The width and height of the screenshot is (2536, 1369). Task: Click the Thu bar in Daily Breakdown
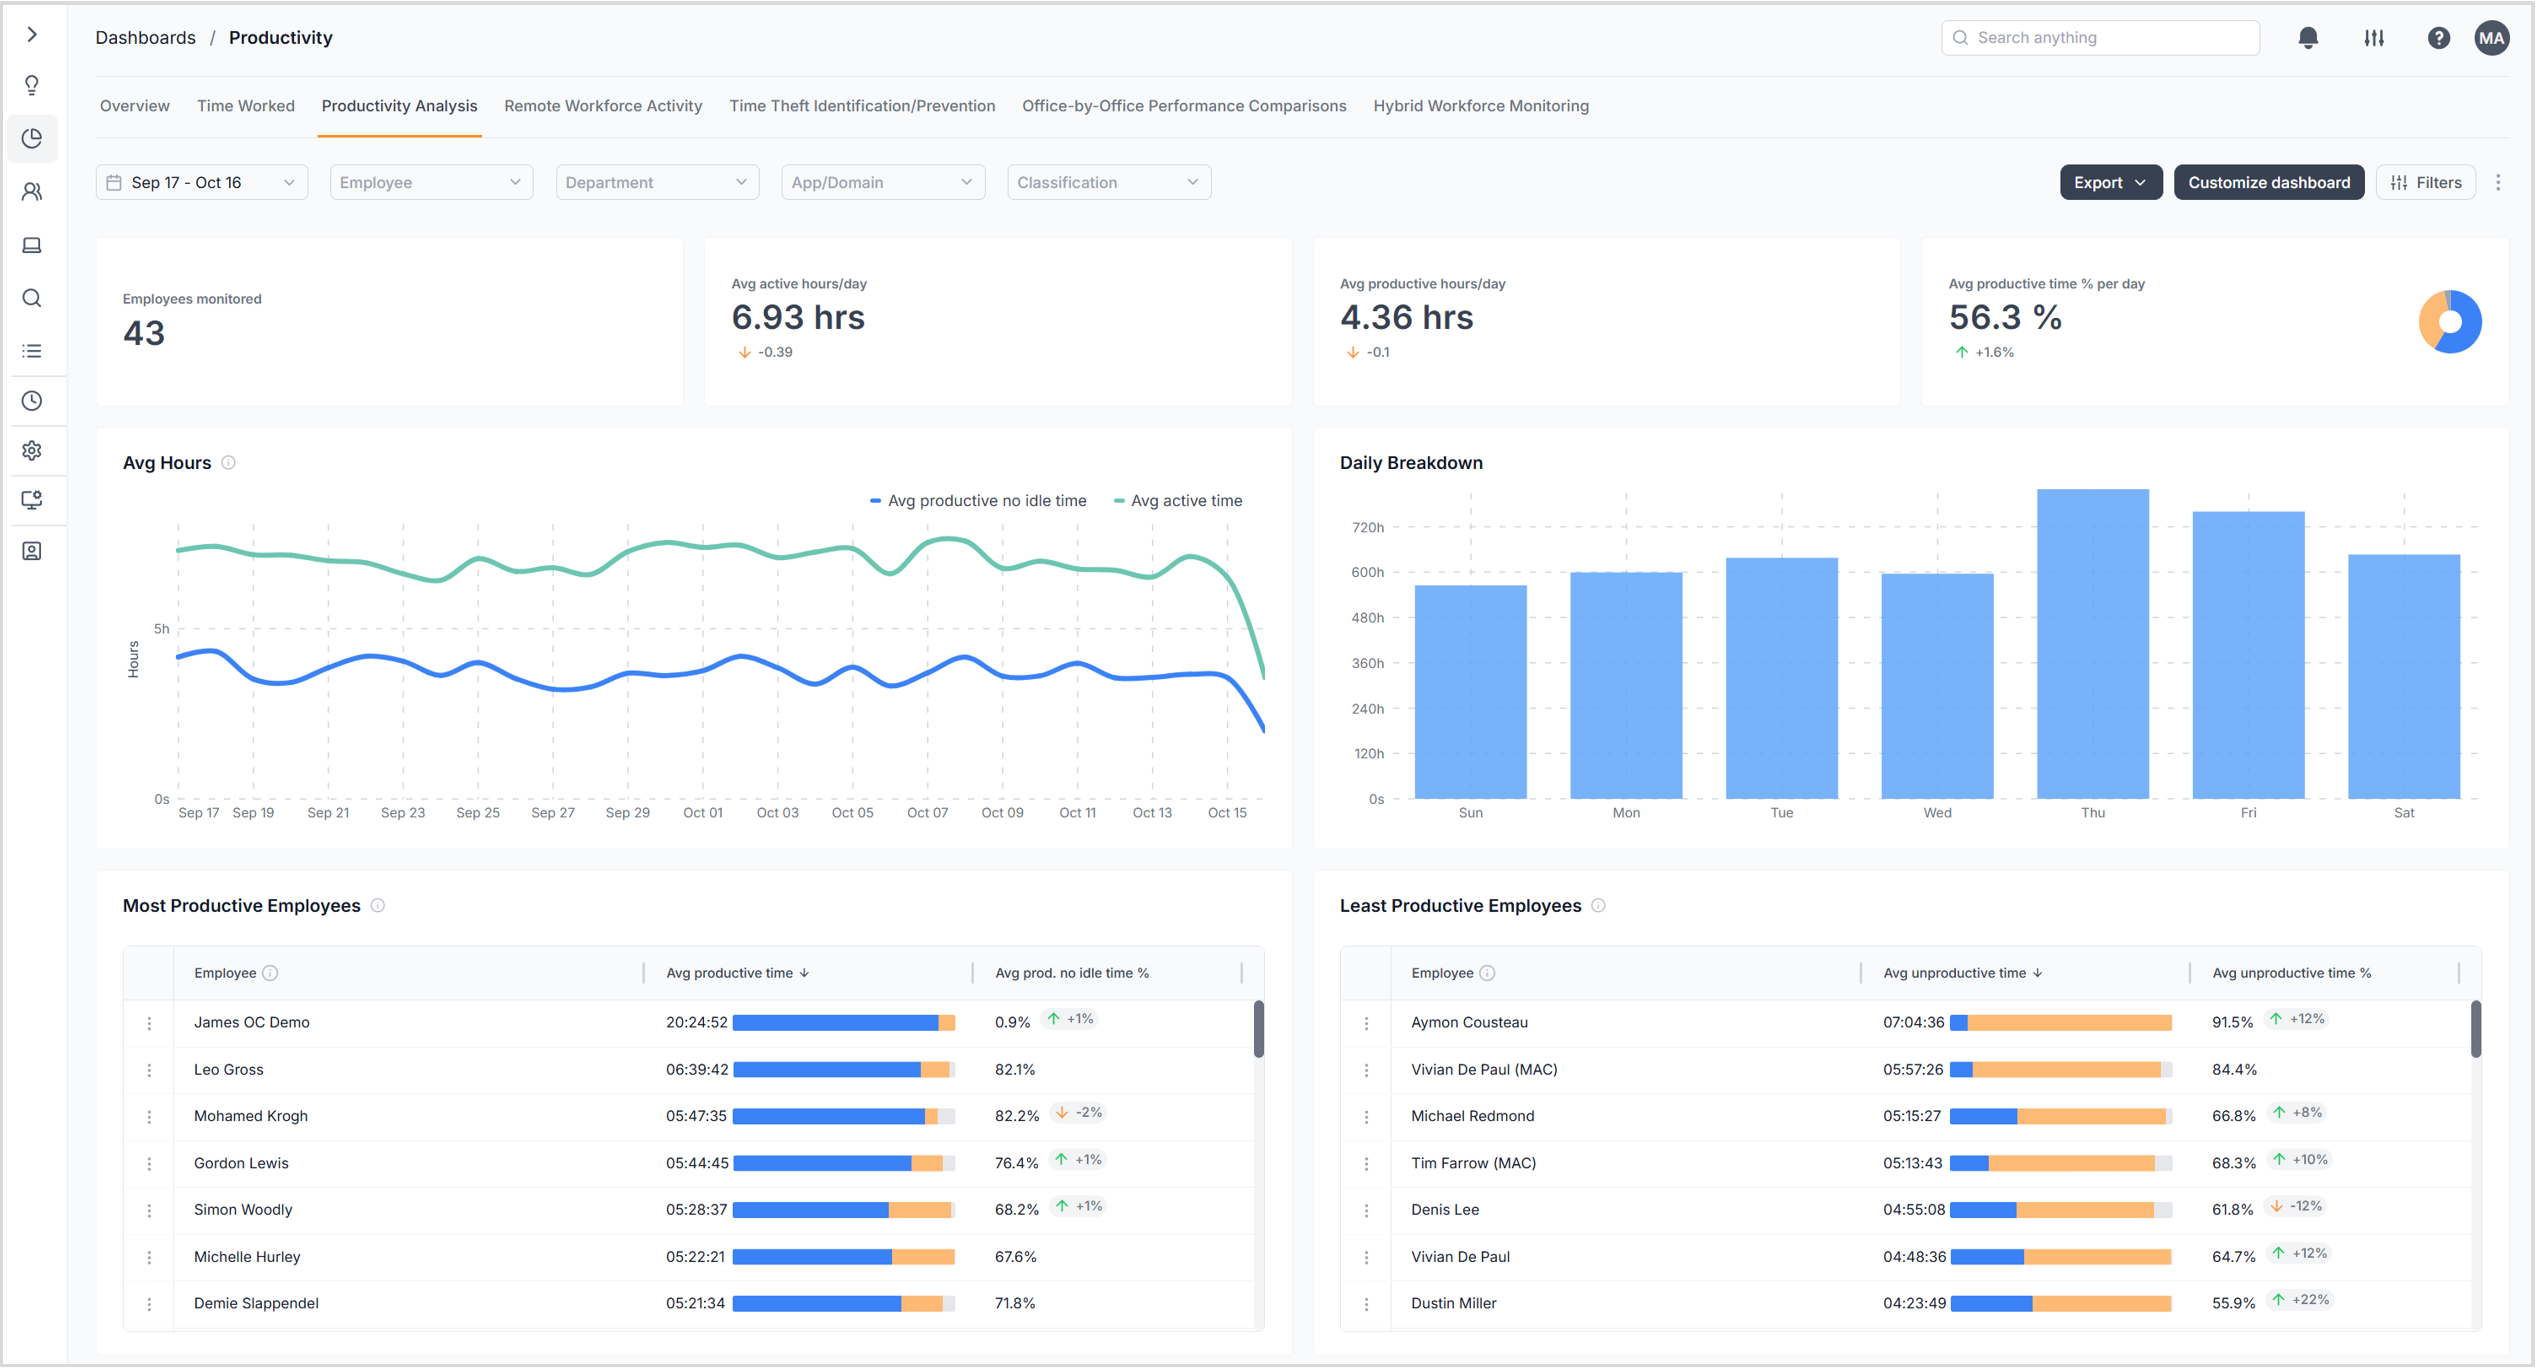(2093, 644)
